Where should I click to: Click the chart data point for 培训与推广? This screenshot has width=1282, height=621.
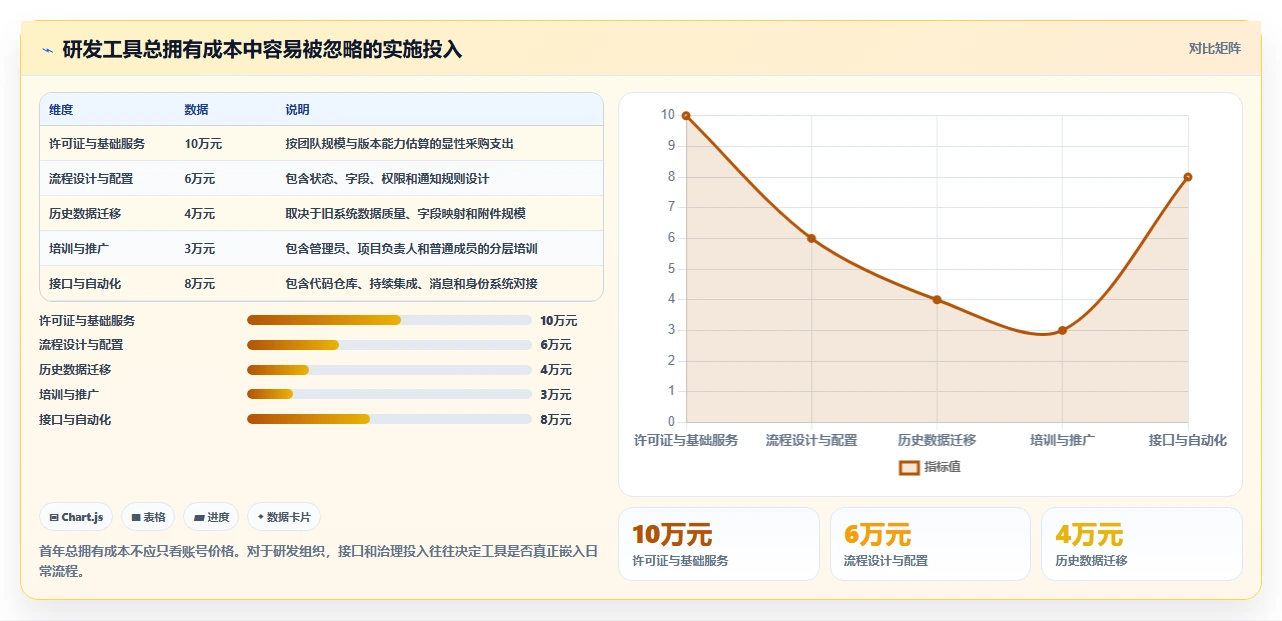tap(1062, 330)
